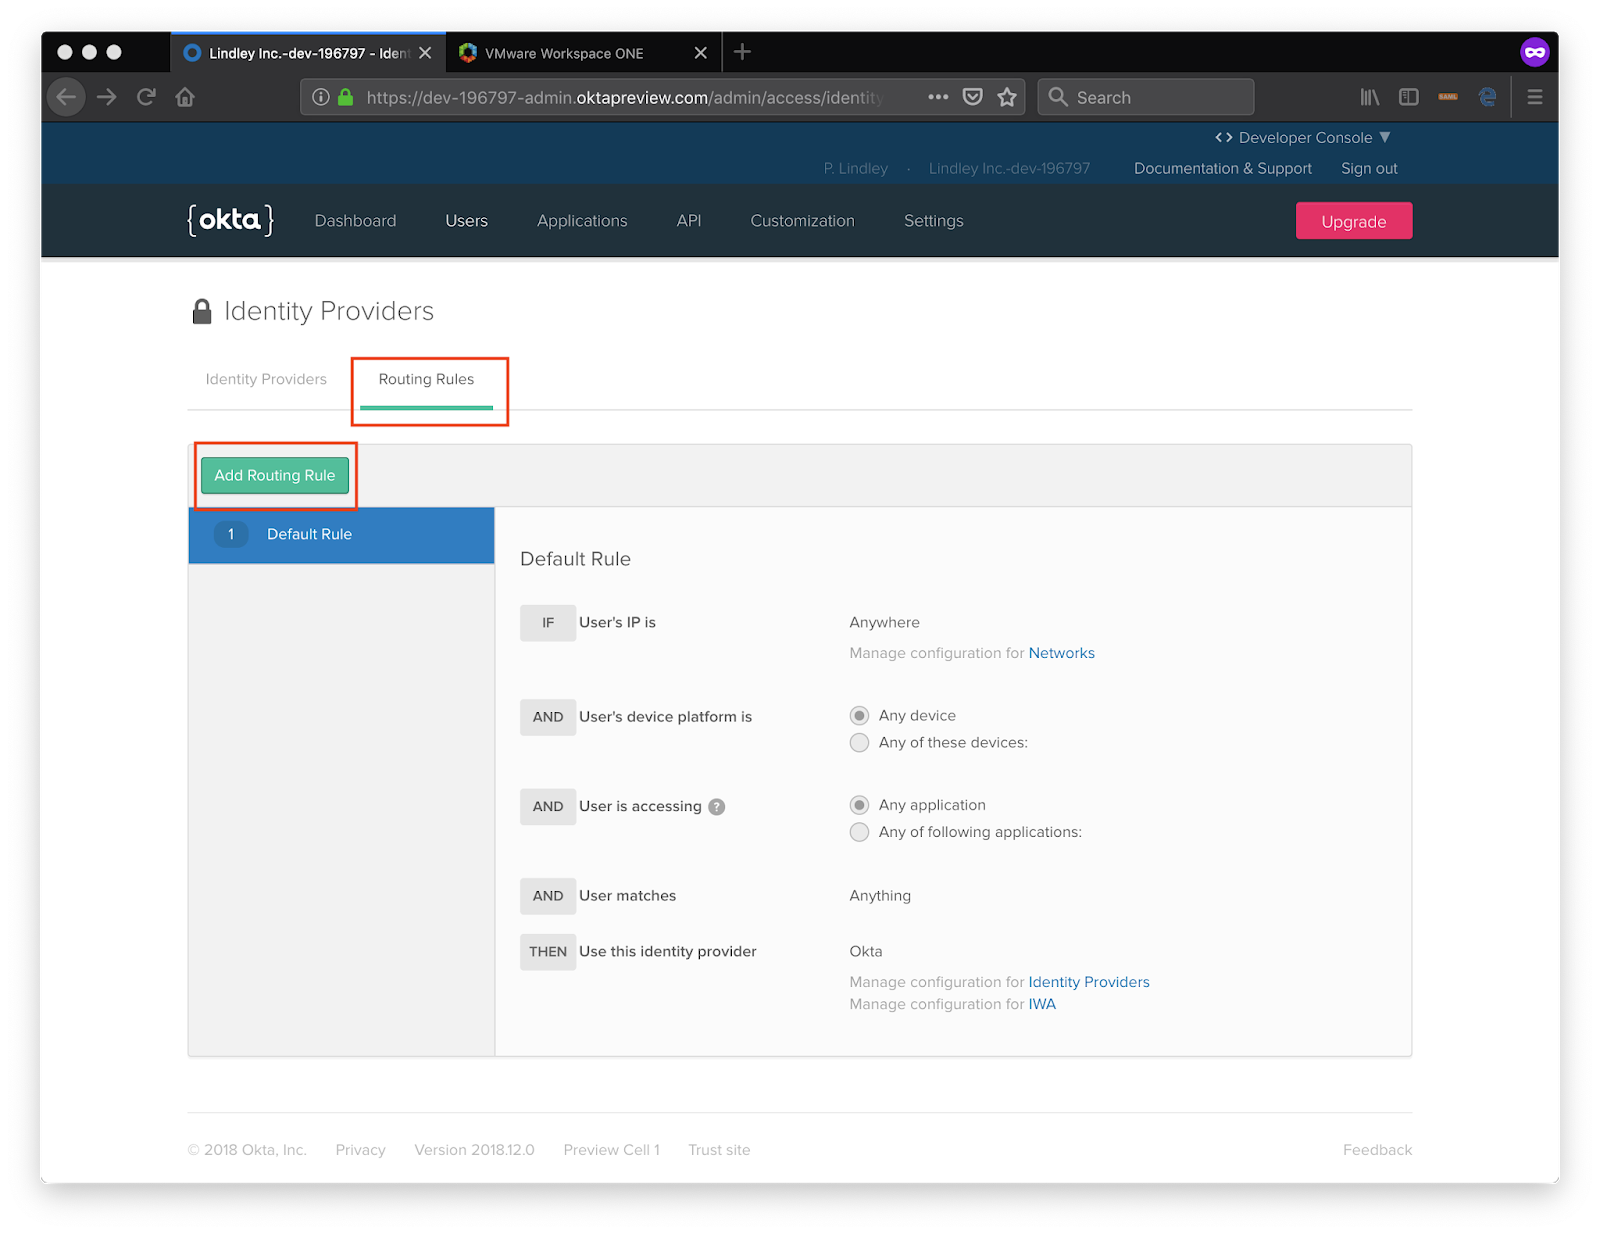Click the Pocket save icon
The height and width of the screenshot is (1234, 1600).
pos(972,97)
